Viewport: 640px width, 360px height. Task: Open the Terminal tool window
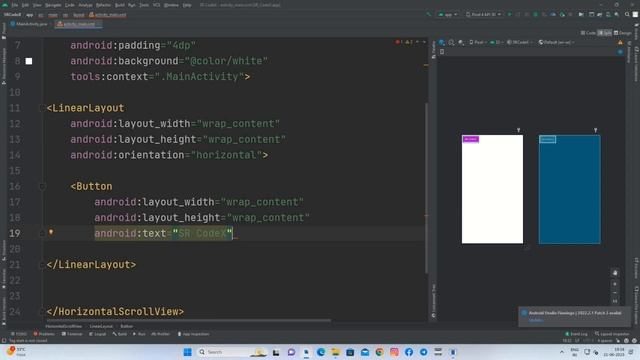72,334
